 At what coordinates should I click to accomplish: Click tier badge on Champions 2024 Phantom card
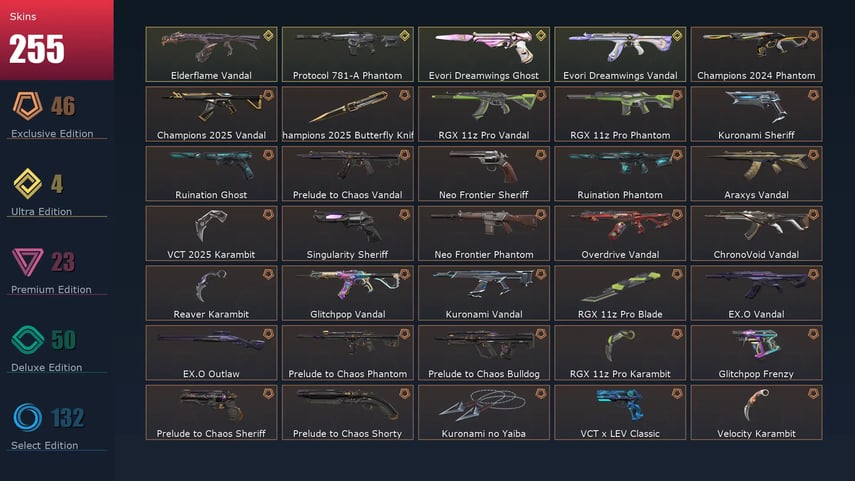click(x=813, y=36)
